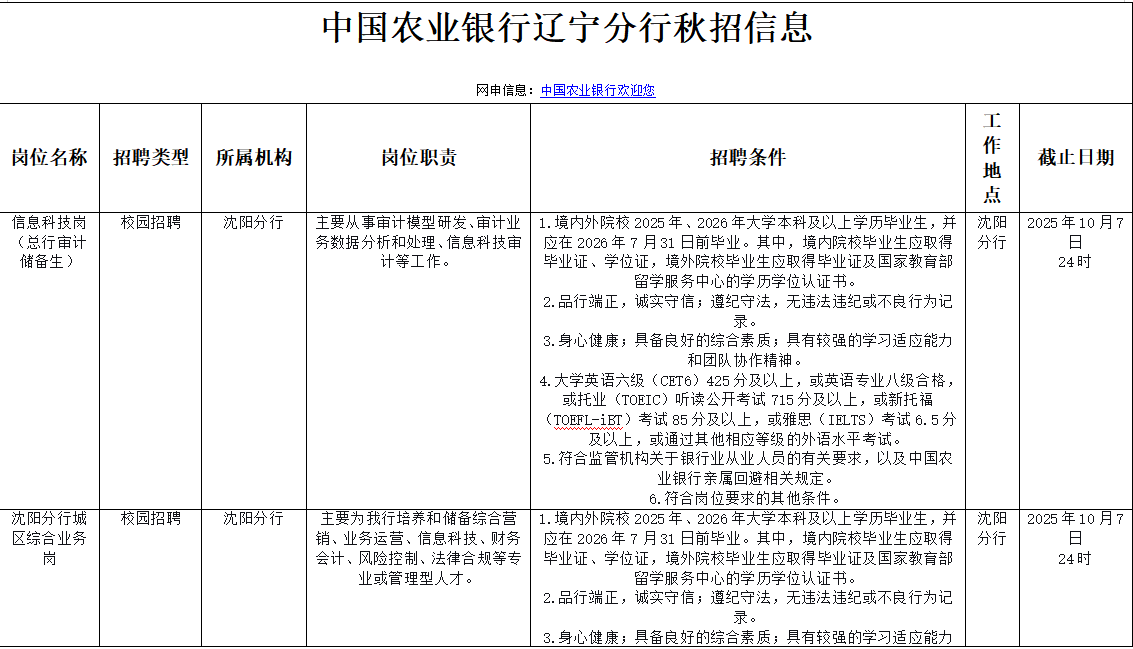
Task: Click 校园招聘 in the 城区综合业务岗 row
Action: [151, 519]
